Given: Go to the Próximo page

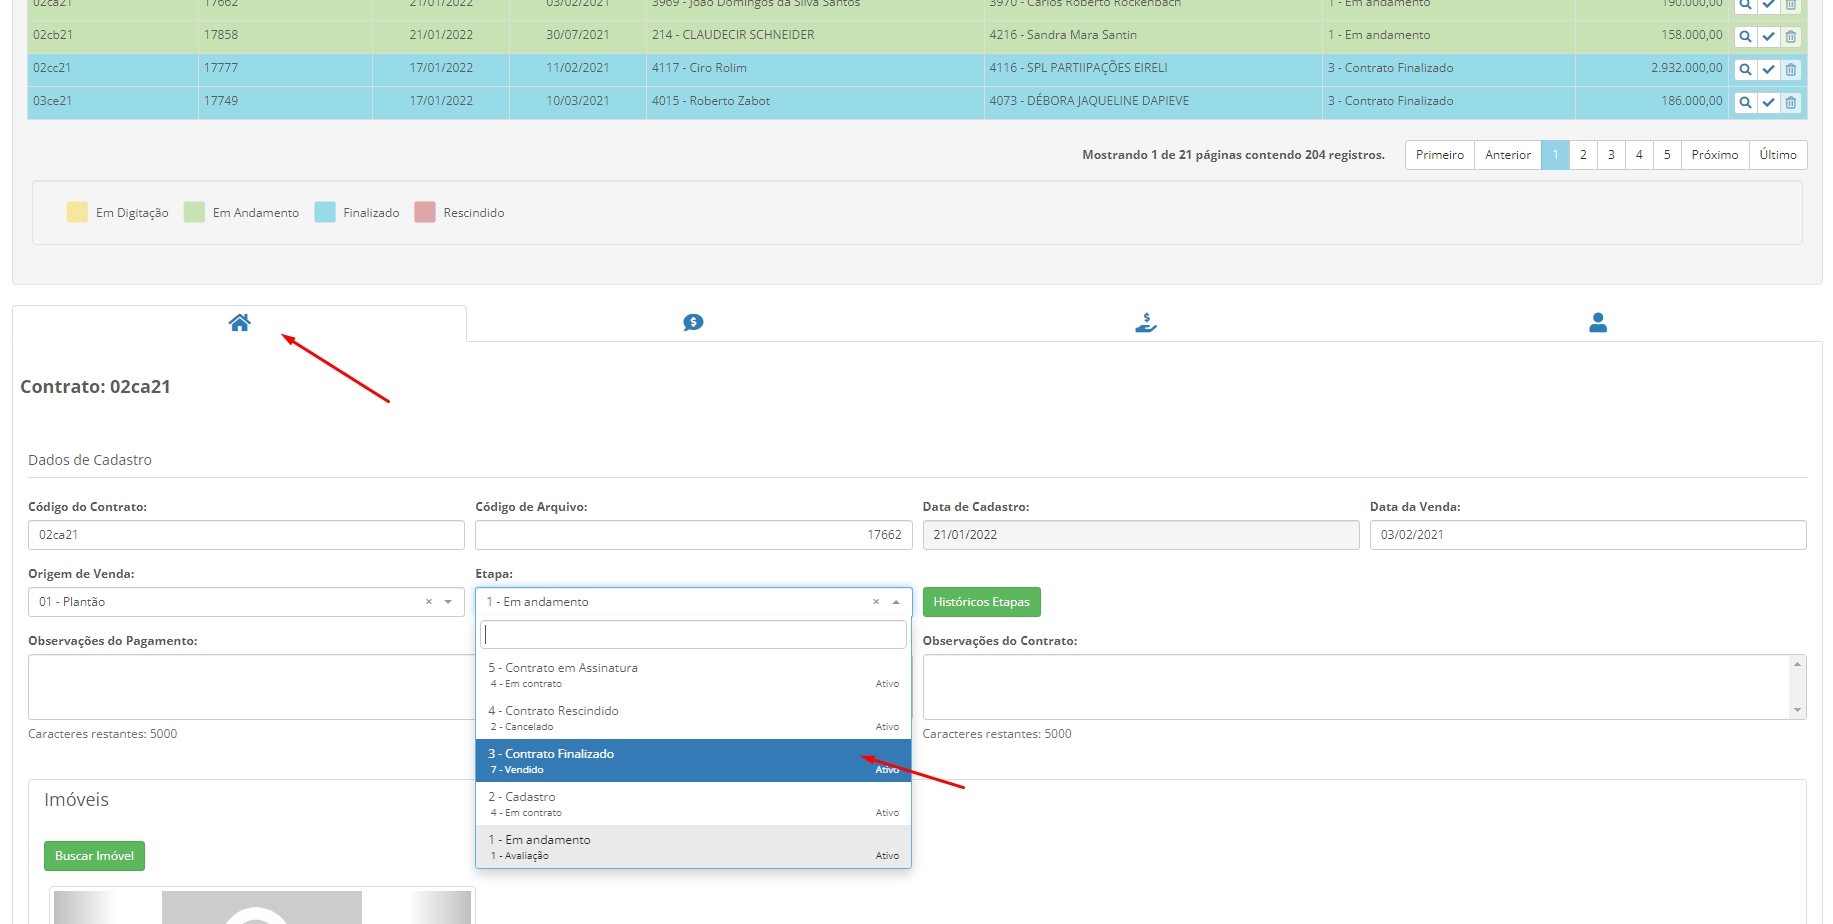Looking at the screenshot, I should click(x=1714, y=155).
